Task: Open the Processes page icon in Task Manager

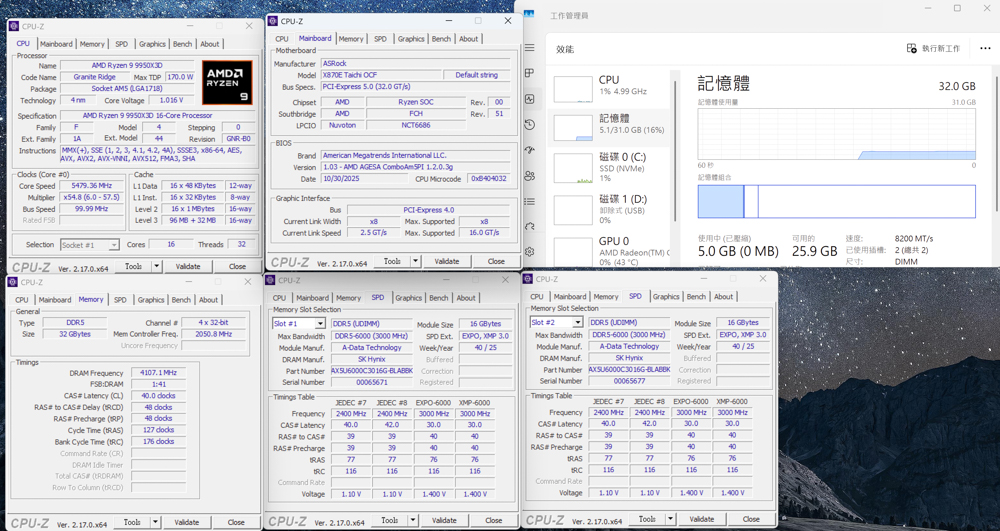Action: click(x=530, y=73)
